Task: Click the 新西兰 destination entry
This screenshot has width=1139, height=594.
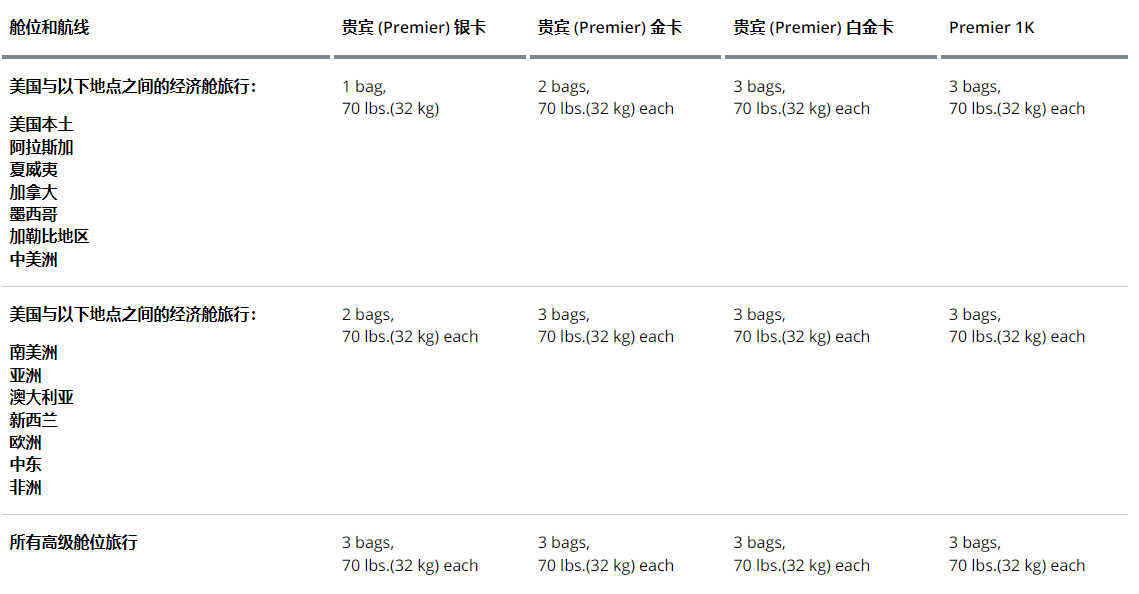Action: click(33, 421)
